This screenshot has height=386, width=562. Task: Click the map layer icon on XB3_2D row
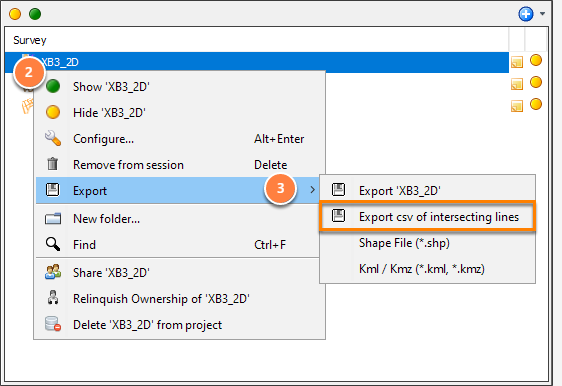517,62
